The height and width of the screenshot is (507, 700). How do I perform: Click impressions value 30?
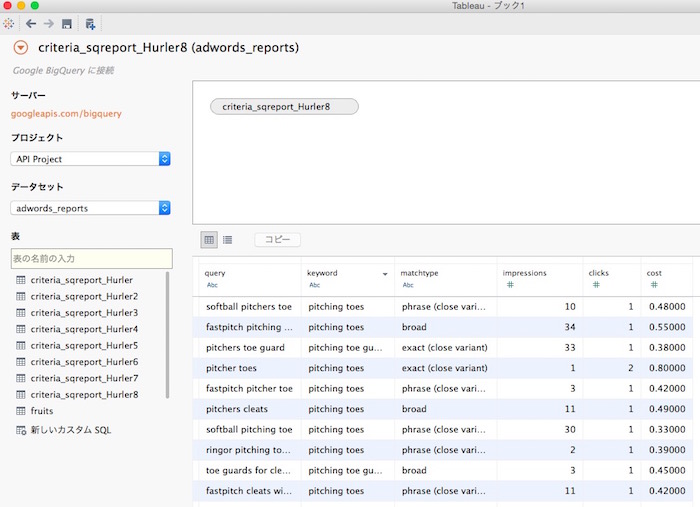click(570, 430)
